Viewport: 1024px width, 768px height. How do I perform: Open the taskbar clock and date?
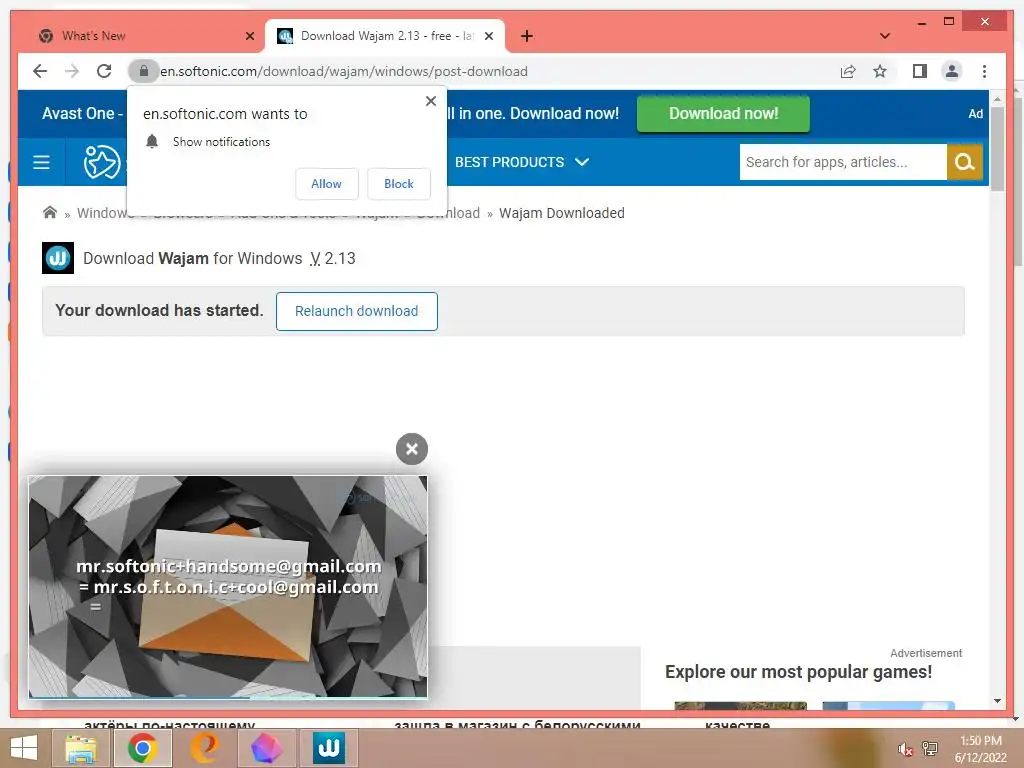tap(980, 749)
